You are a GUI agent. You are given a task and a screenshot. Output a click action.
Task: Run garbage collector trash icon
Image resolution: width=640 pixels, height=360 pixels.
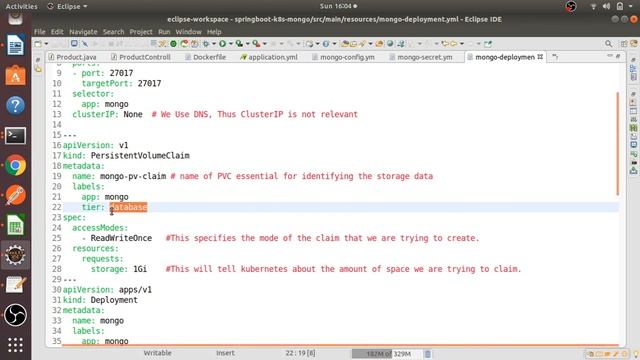427,354
